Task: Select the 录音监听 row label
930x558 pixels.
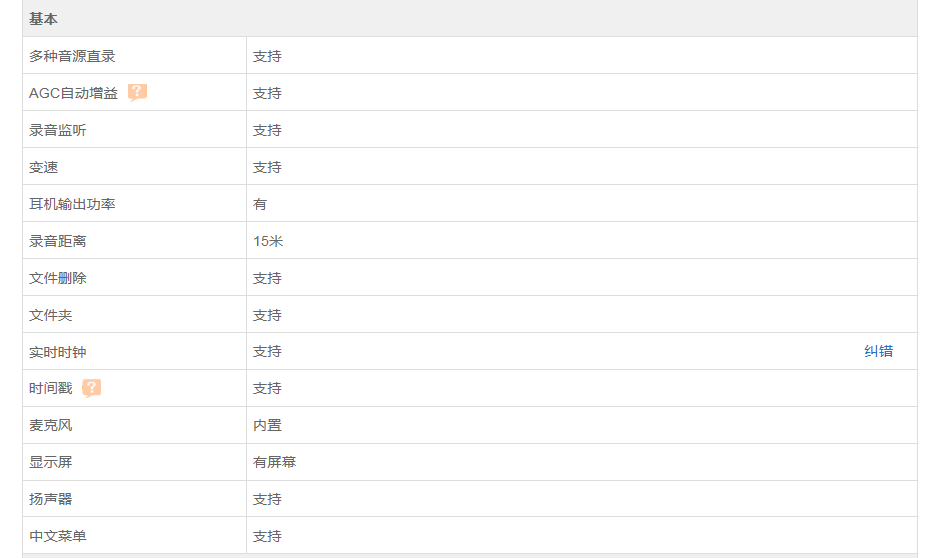Action: (58, 130)
